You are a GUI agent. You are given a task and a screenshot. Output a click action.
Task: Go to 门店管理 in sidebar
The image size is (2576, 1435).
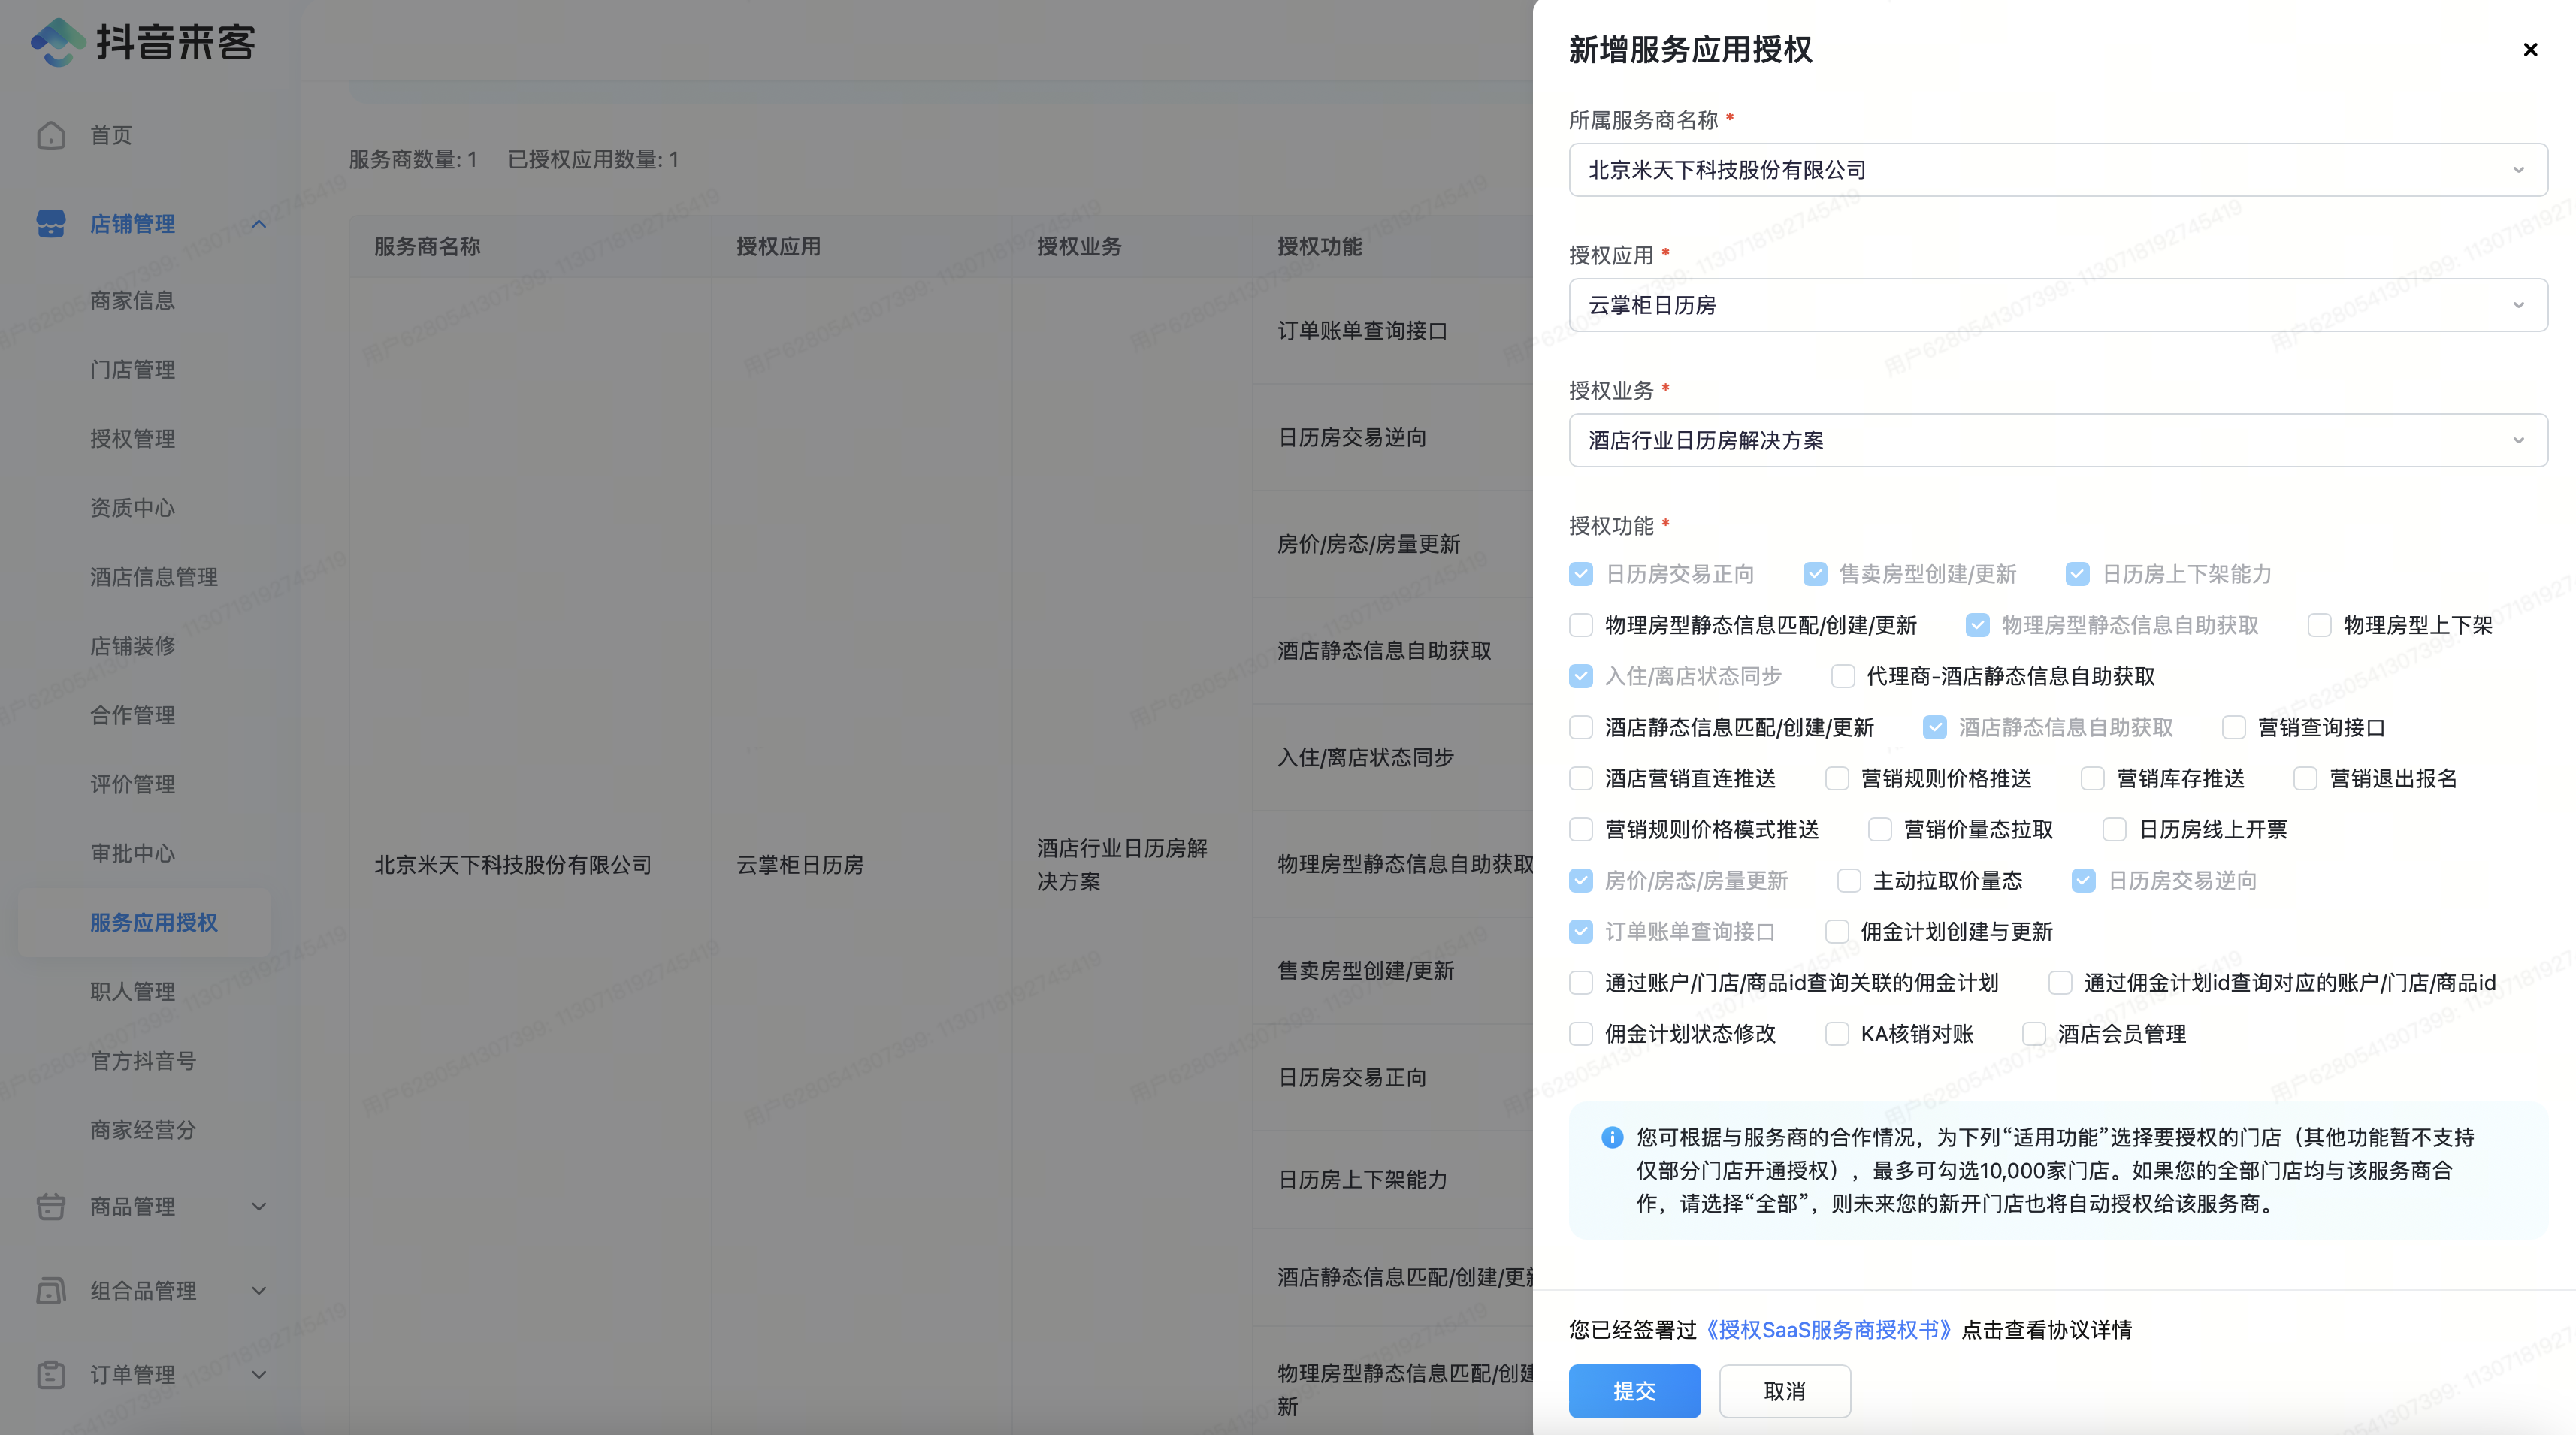(132, 369)
